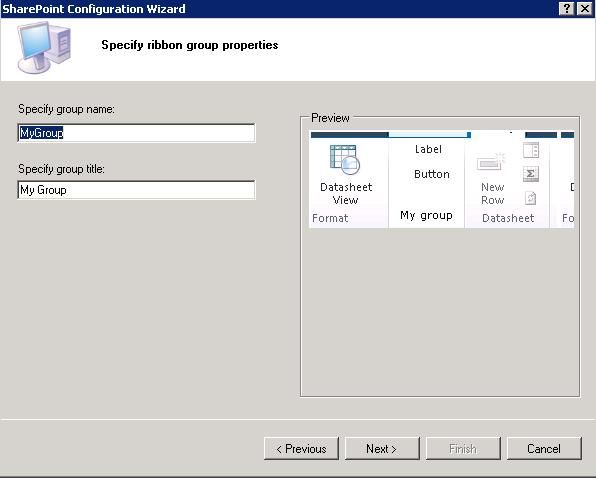Viewport: 596px width, 478px height.
Task: Click the Preview group box label
Action: click(330, 118)
